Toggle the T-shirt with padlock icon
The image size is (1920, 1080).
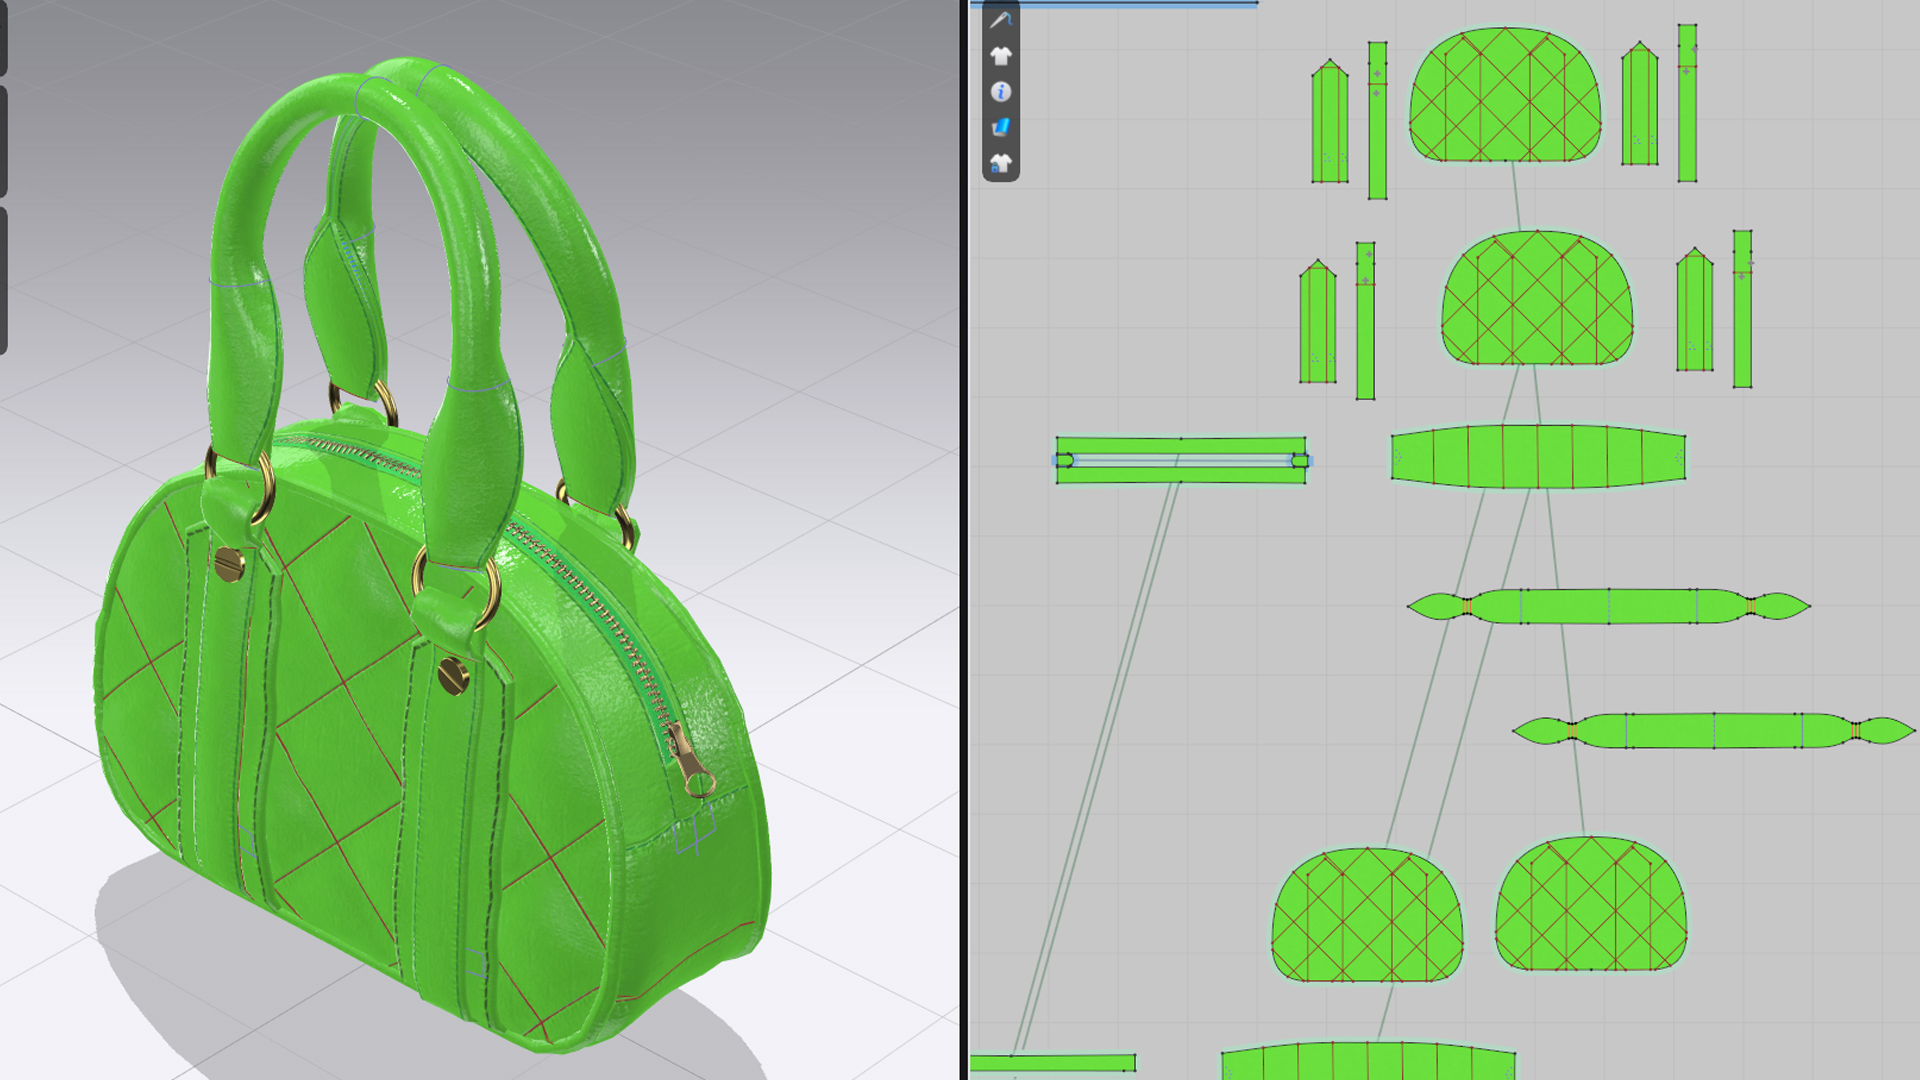(x=1001, y=163)
